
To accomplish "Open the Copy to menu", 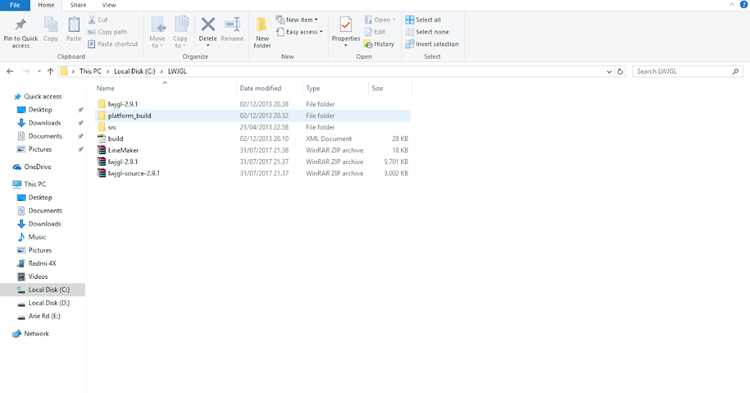I will point(180,32).
